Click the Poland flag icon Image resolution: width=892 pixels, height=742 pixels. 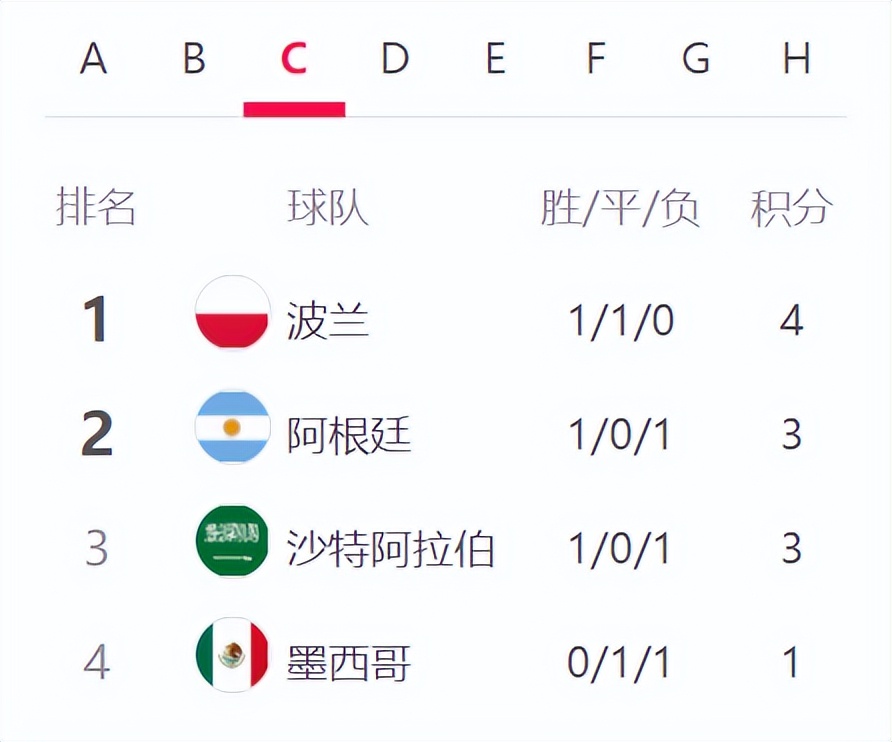(x=232, y=313)
